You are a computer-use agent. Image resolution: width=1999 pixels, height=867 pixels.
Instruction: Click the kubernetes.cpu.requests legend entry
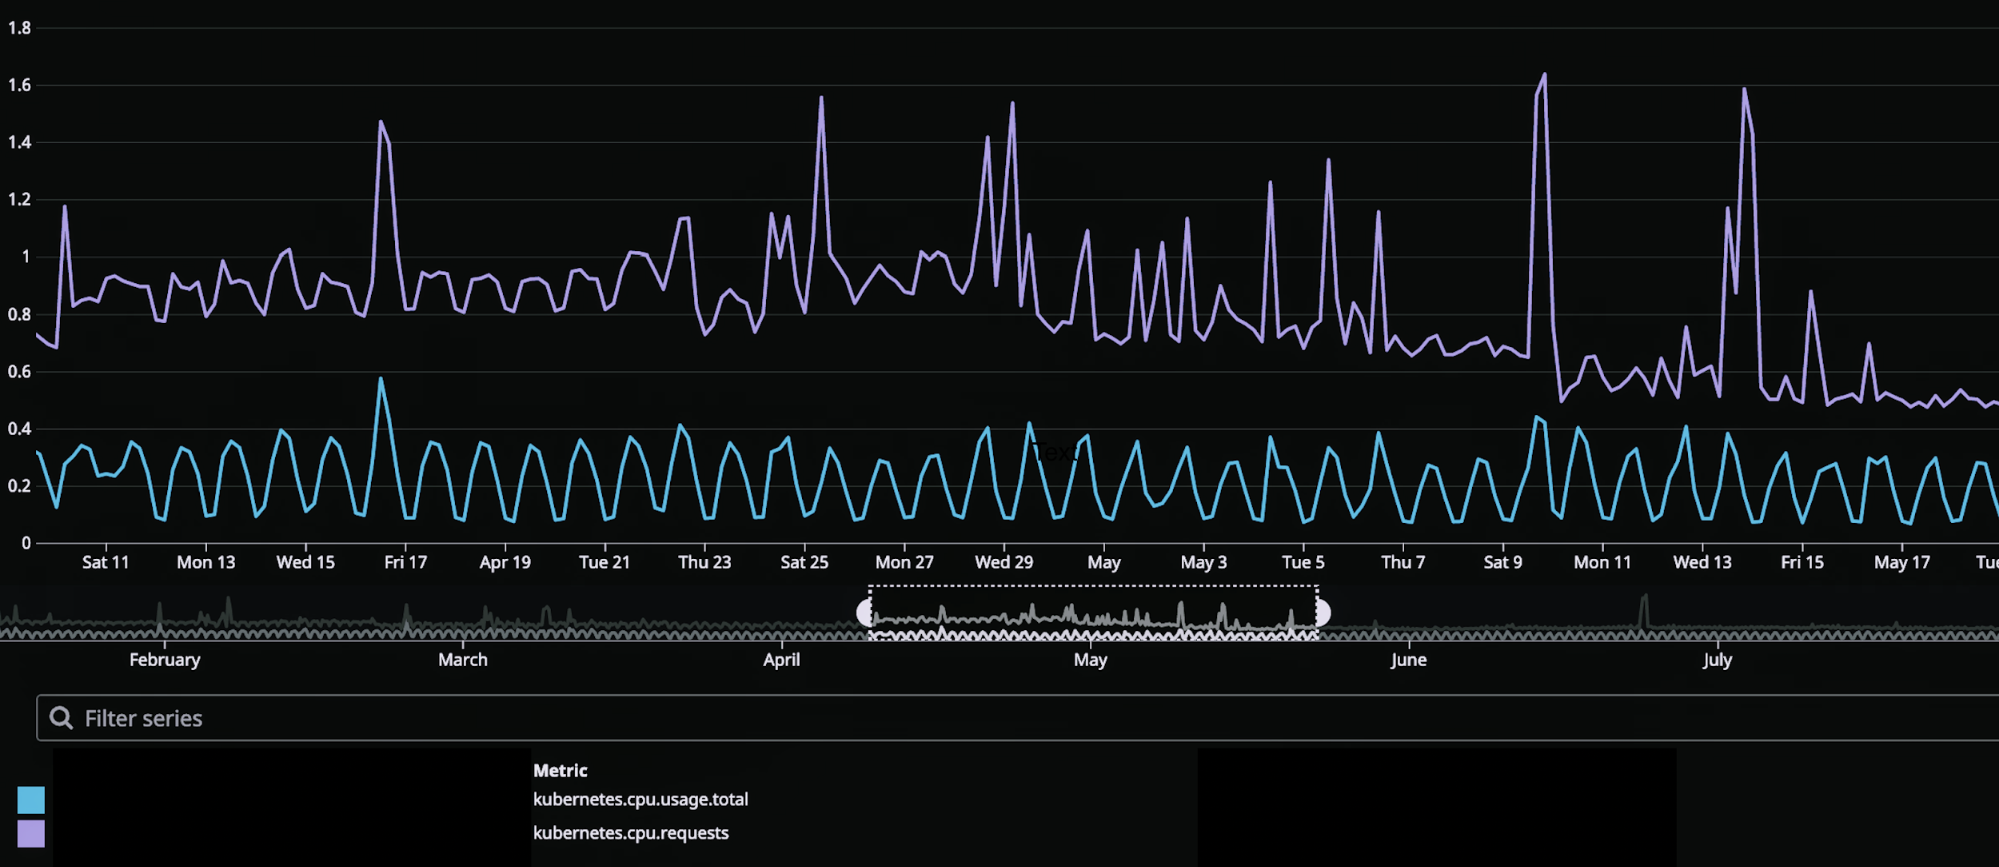tap(631, 833)
